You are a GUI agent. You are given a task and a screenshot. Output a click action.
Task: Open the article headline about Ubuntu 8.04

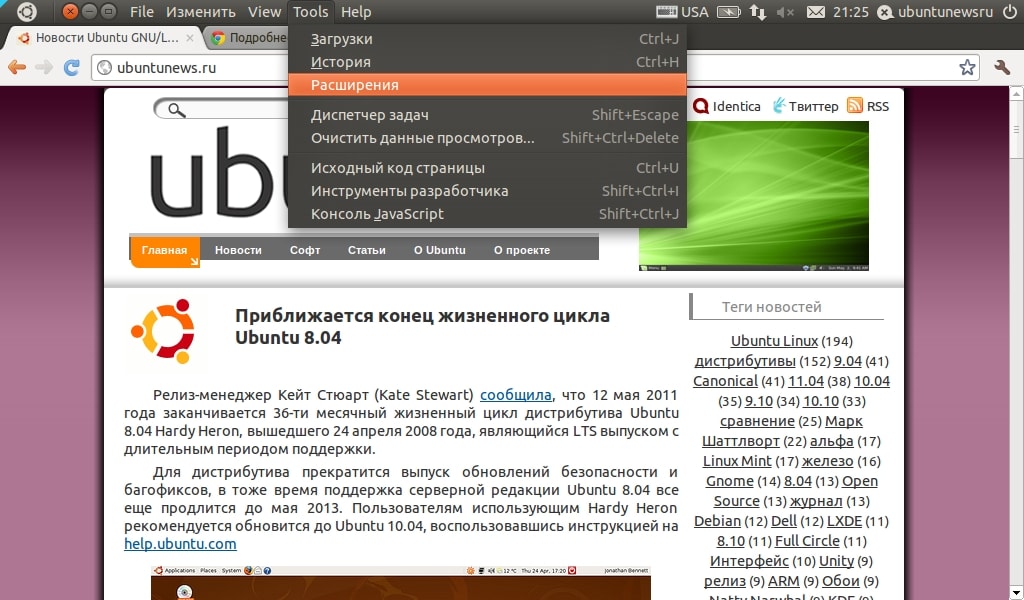423,326
